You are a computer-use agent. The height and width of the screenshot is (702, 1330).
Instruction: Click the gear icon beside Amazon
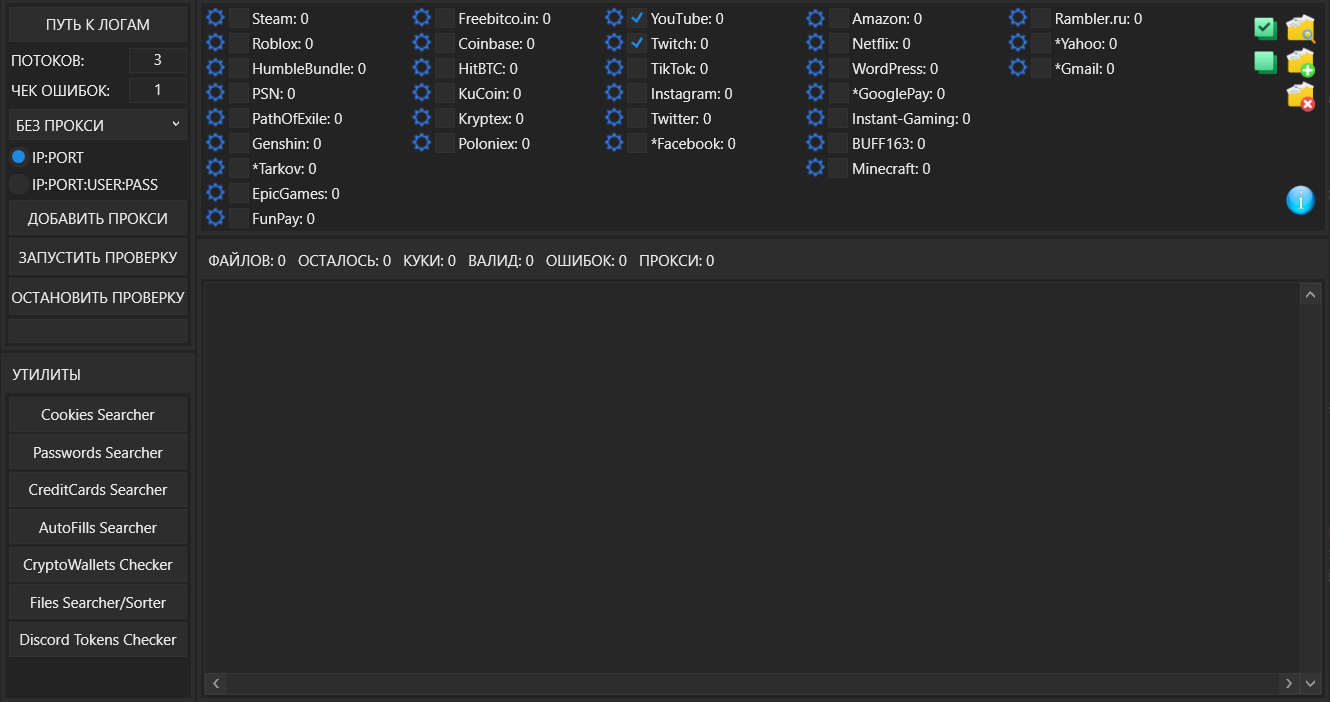pos(815,18)
